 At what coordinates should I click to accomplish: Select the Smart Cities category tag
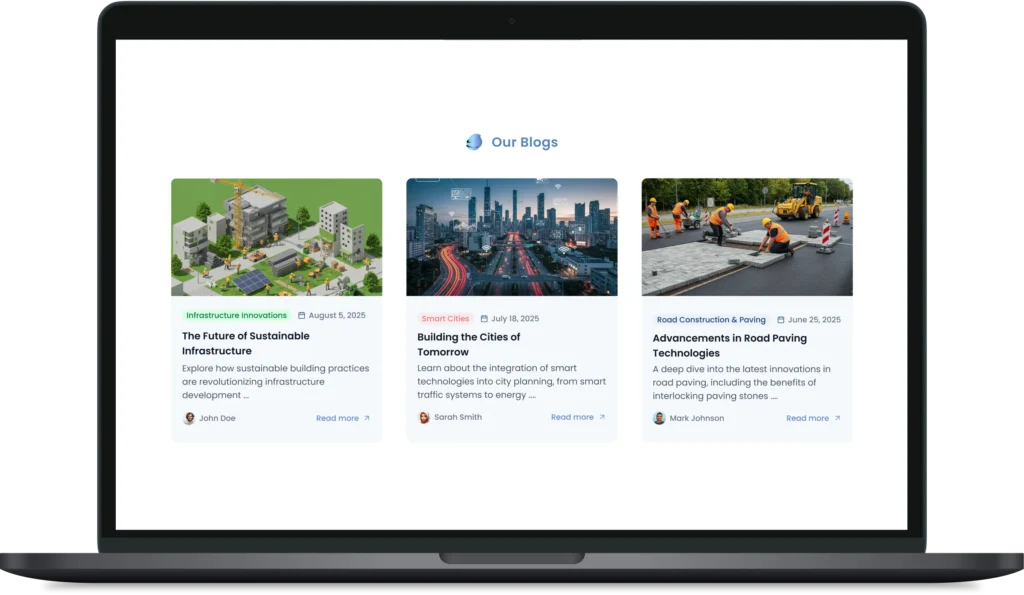click(445, 319)
